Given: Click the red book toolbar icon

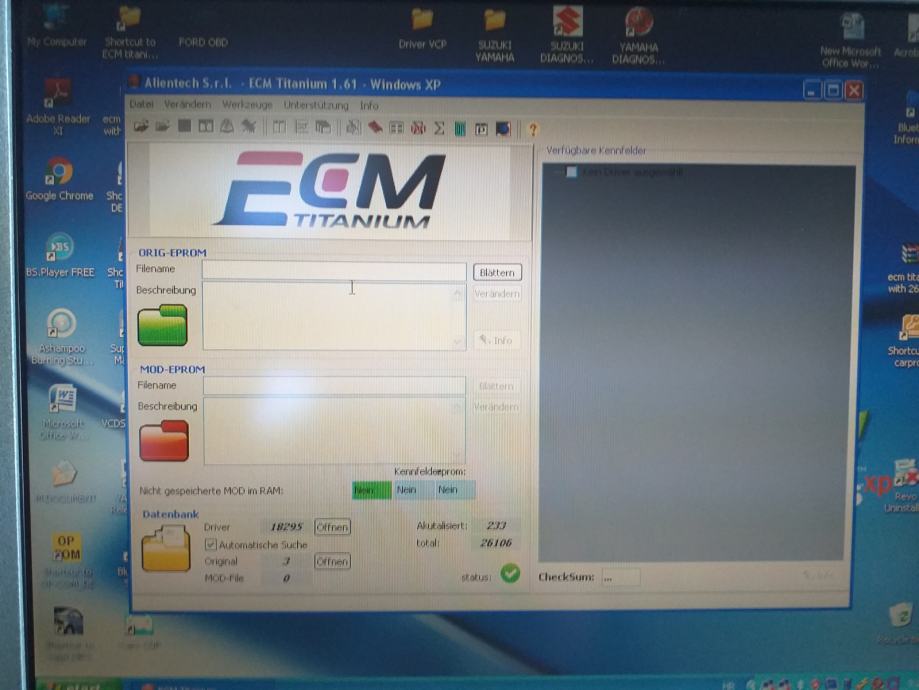Looking at the screenshot, I should [375, 127].
